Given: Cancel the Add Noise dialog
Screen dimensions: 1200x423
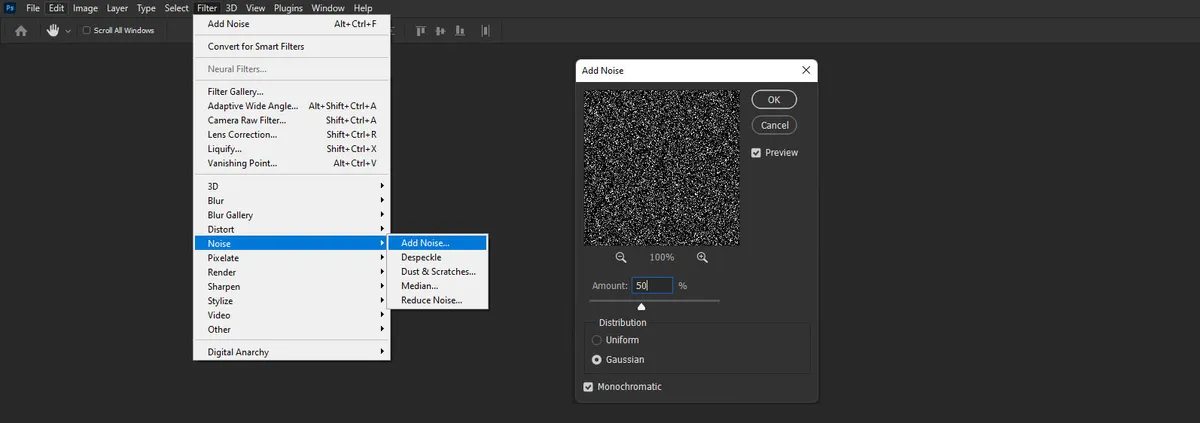Looking at the screenshot, I should coord(774,126).
